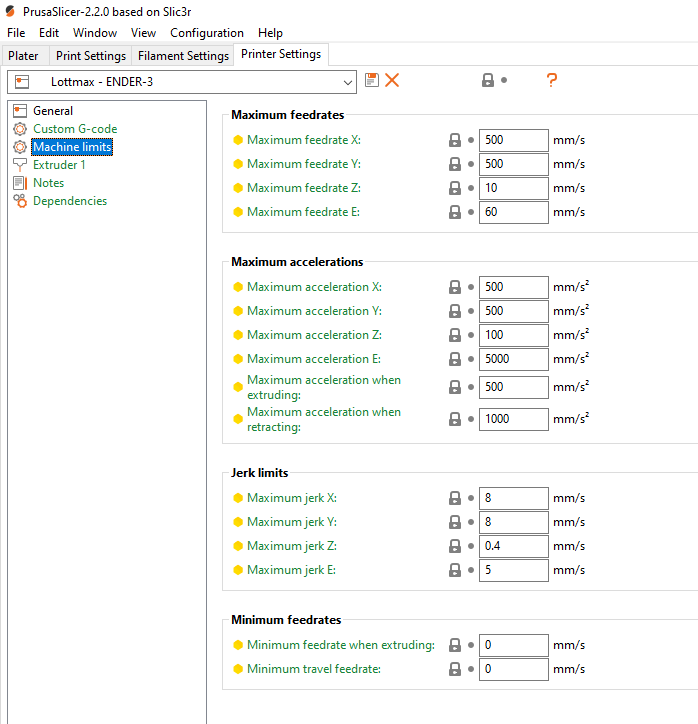This screenshot has width=698, height=724.
Task: Click lock icon for Maximum feedrate E
Action: (455, 212)
